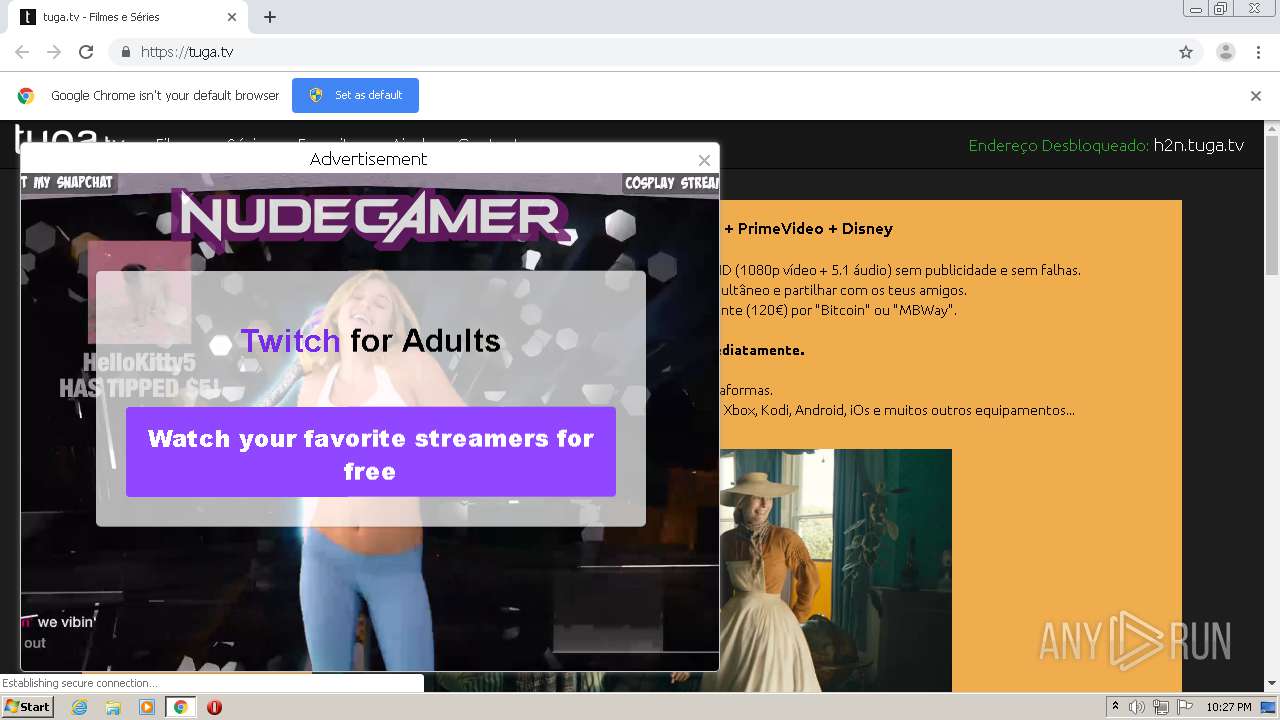Go back in Chrome
Viewport: 1280px width, 720px height.
[x=22, y=52]
